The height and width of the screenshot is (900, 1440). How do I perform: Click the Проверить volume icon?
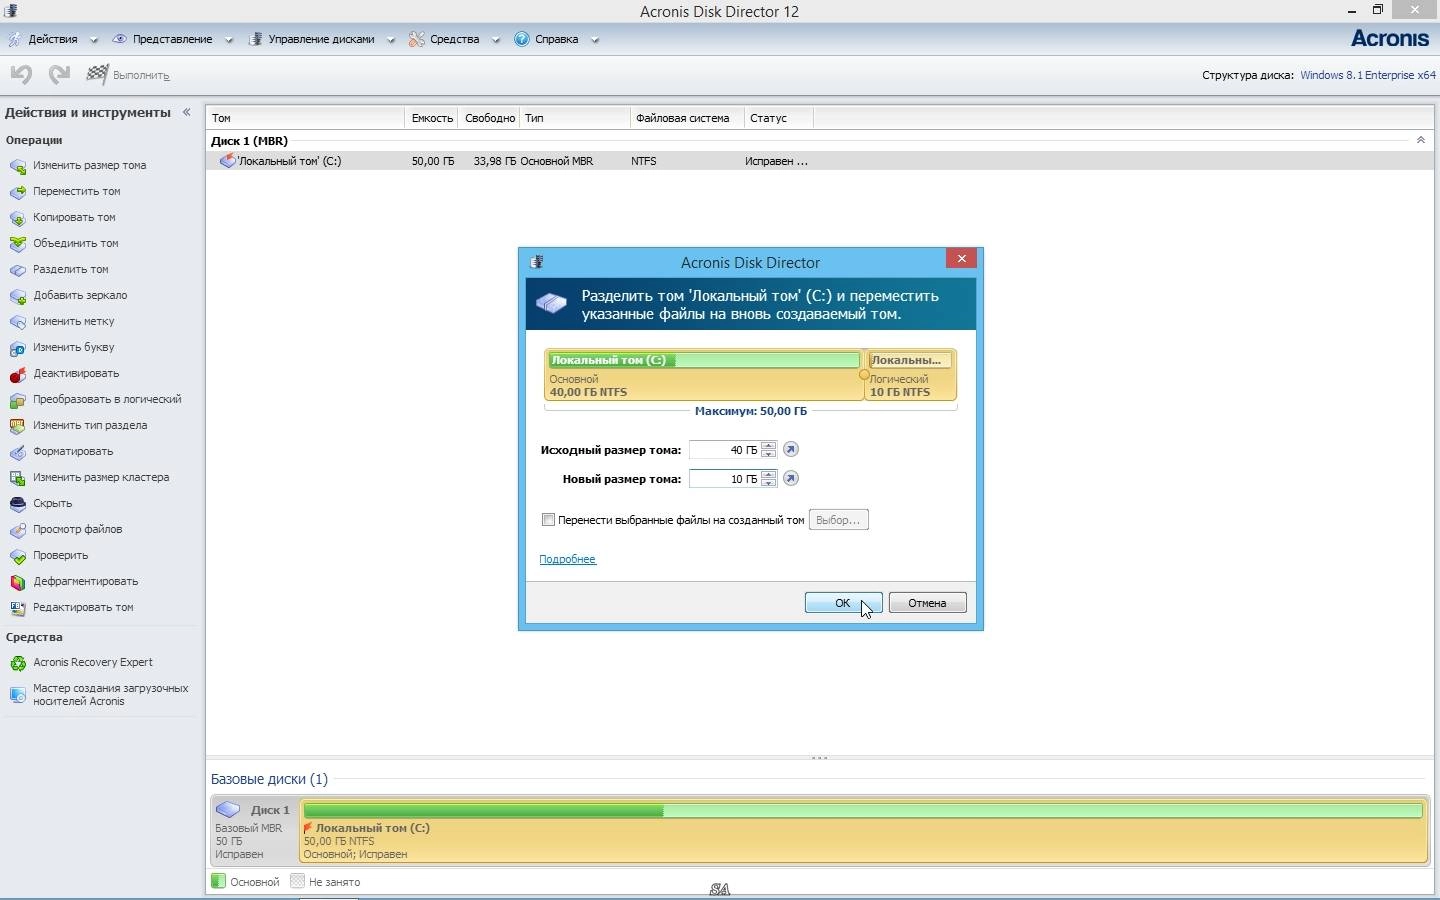click(17, 556)
